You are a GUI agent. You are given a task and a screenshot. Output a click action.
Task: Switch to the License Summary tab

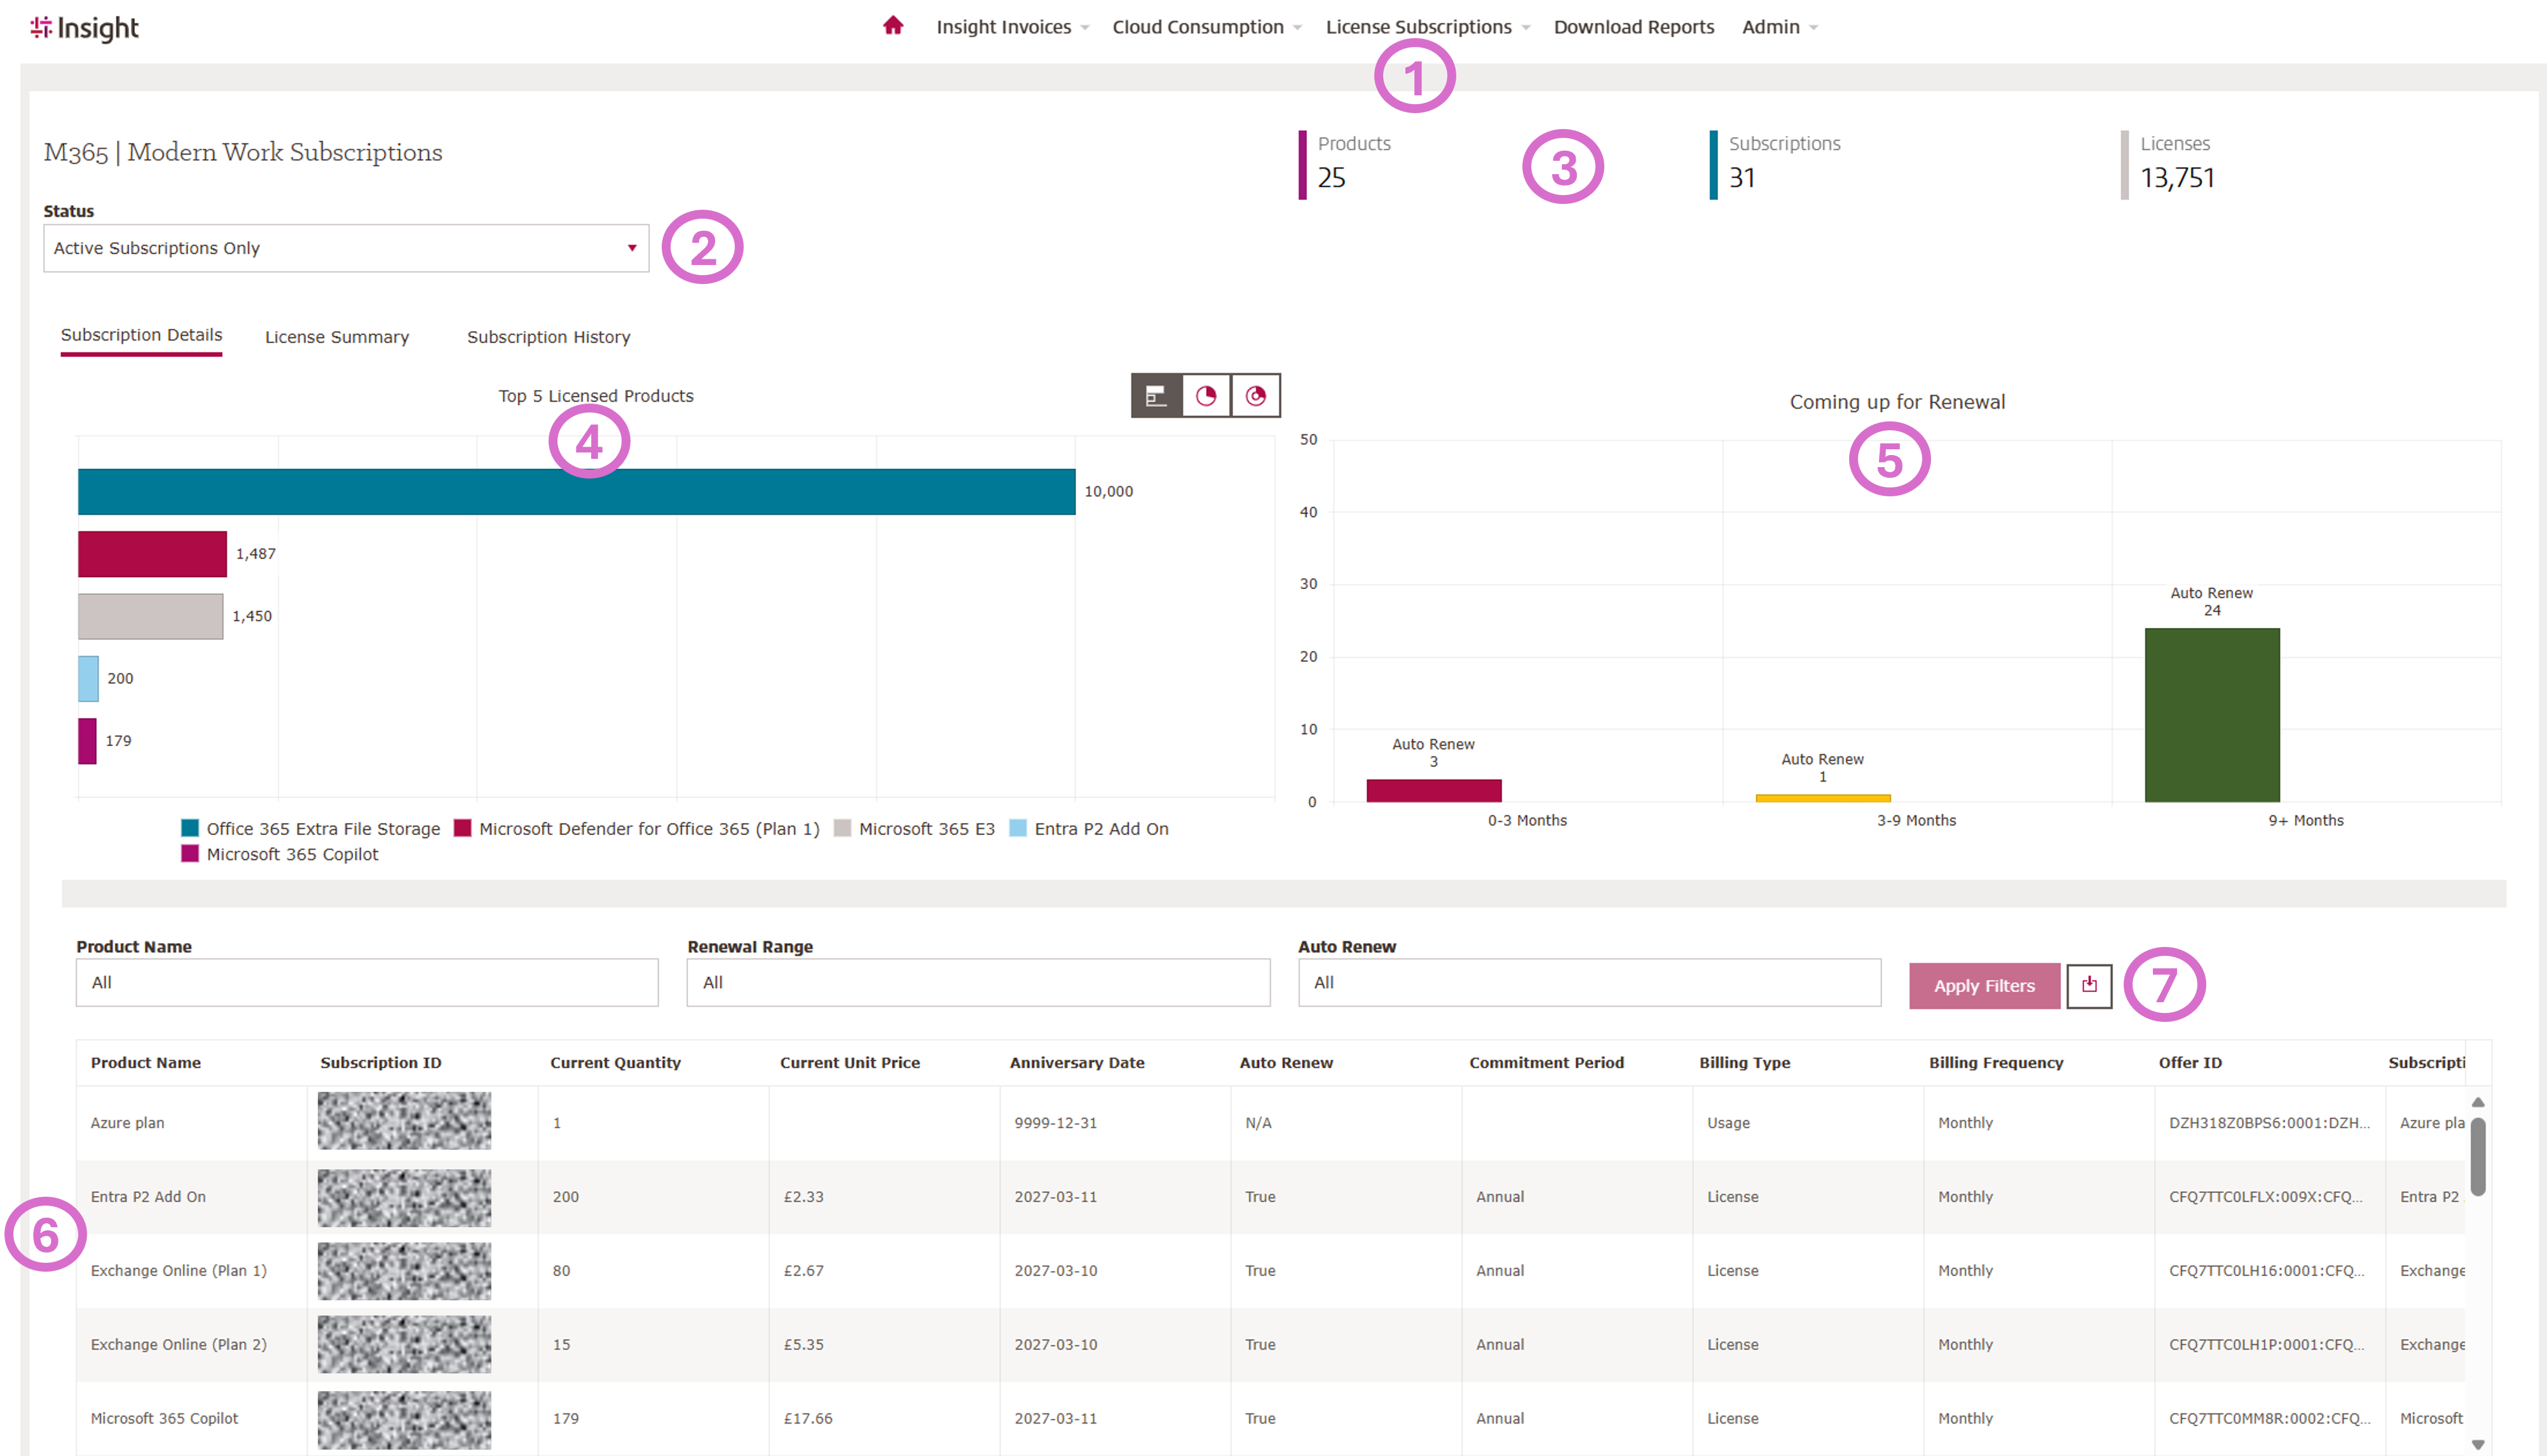pyautogui.click(x=337, y=337)
